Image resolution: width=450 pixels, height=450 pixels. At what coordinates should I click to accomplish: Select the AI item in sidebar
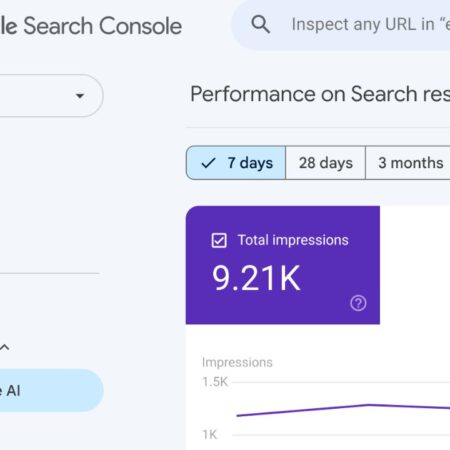tap(51, 390)
